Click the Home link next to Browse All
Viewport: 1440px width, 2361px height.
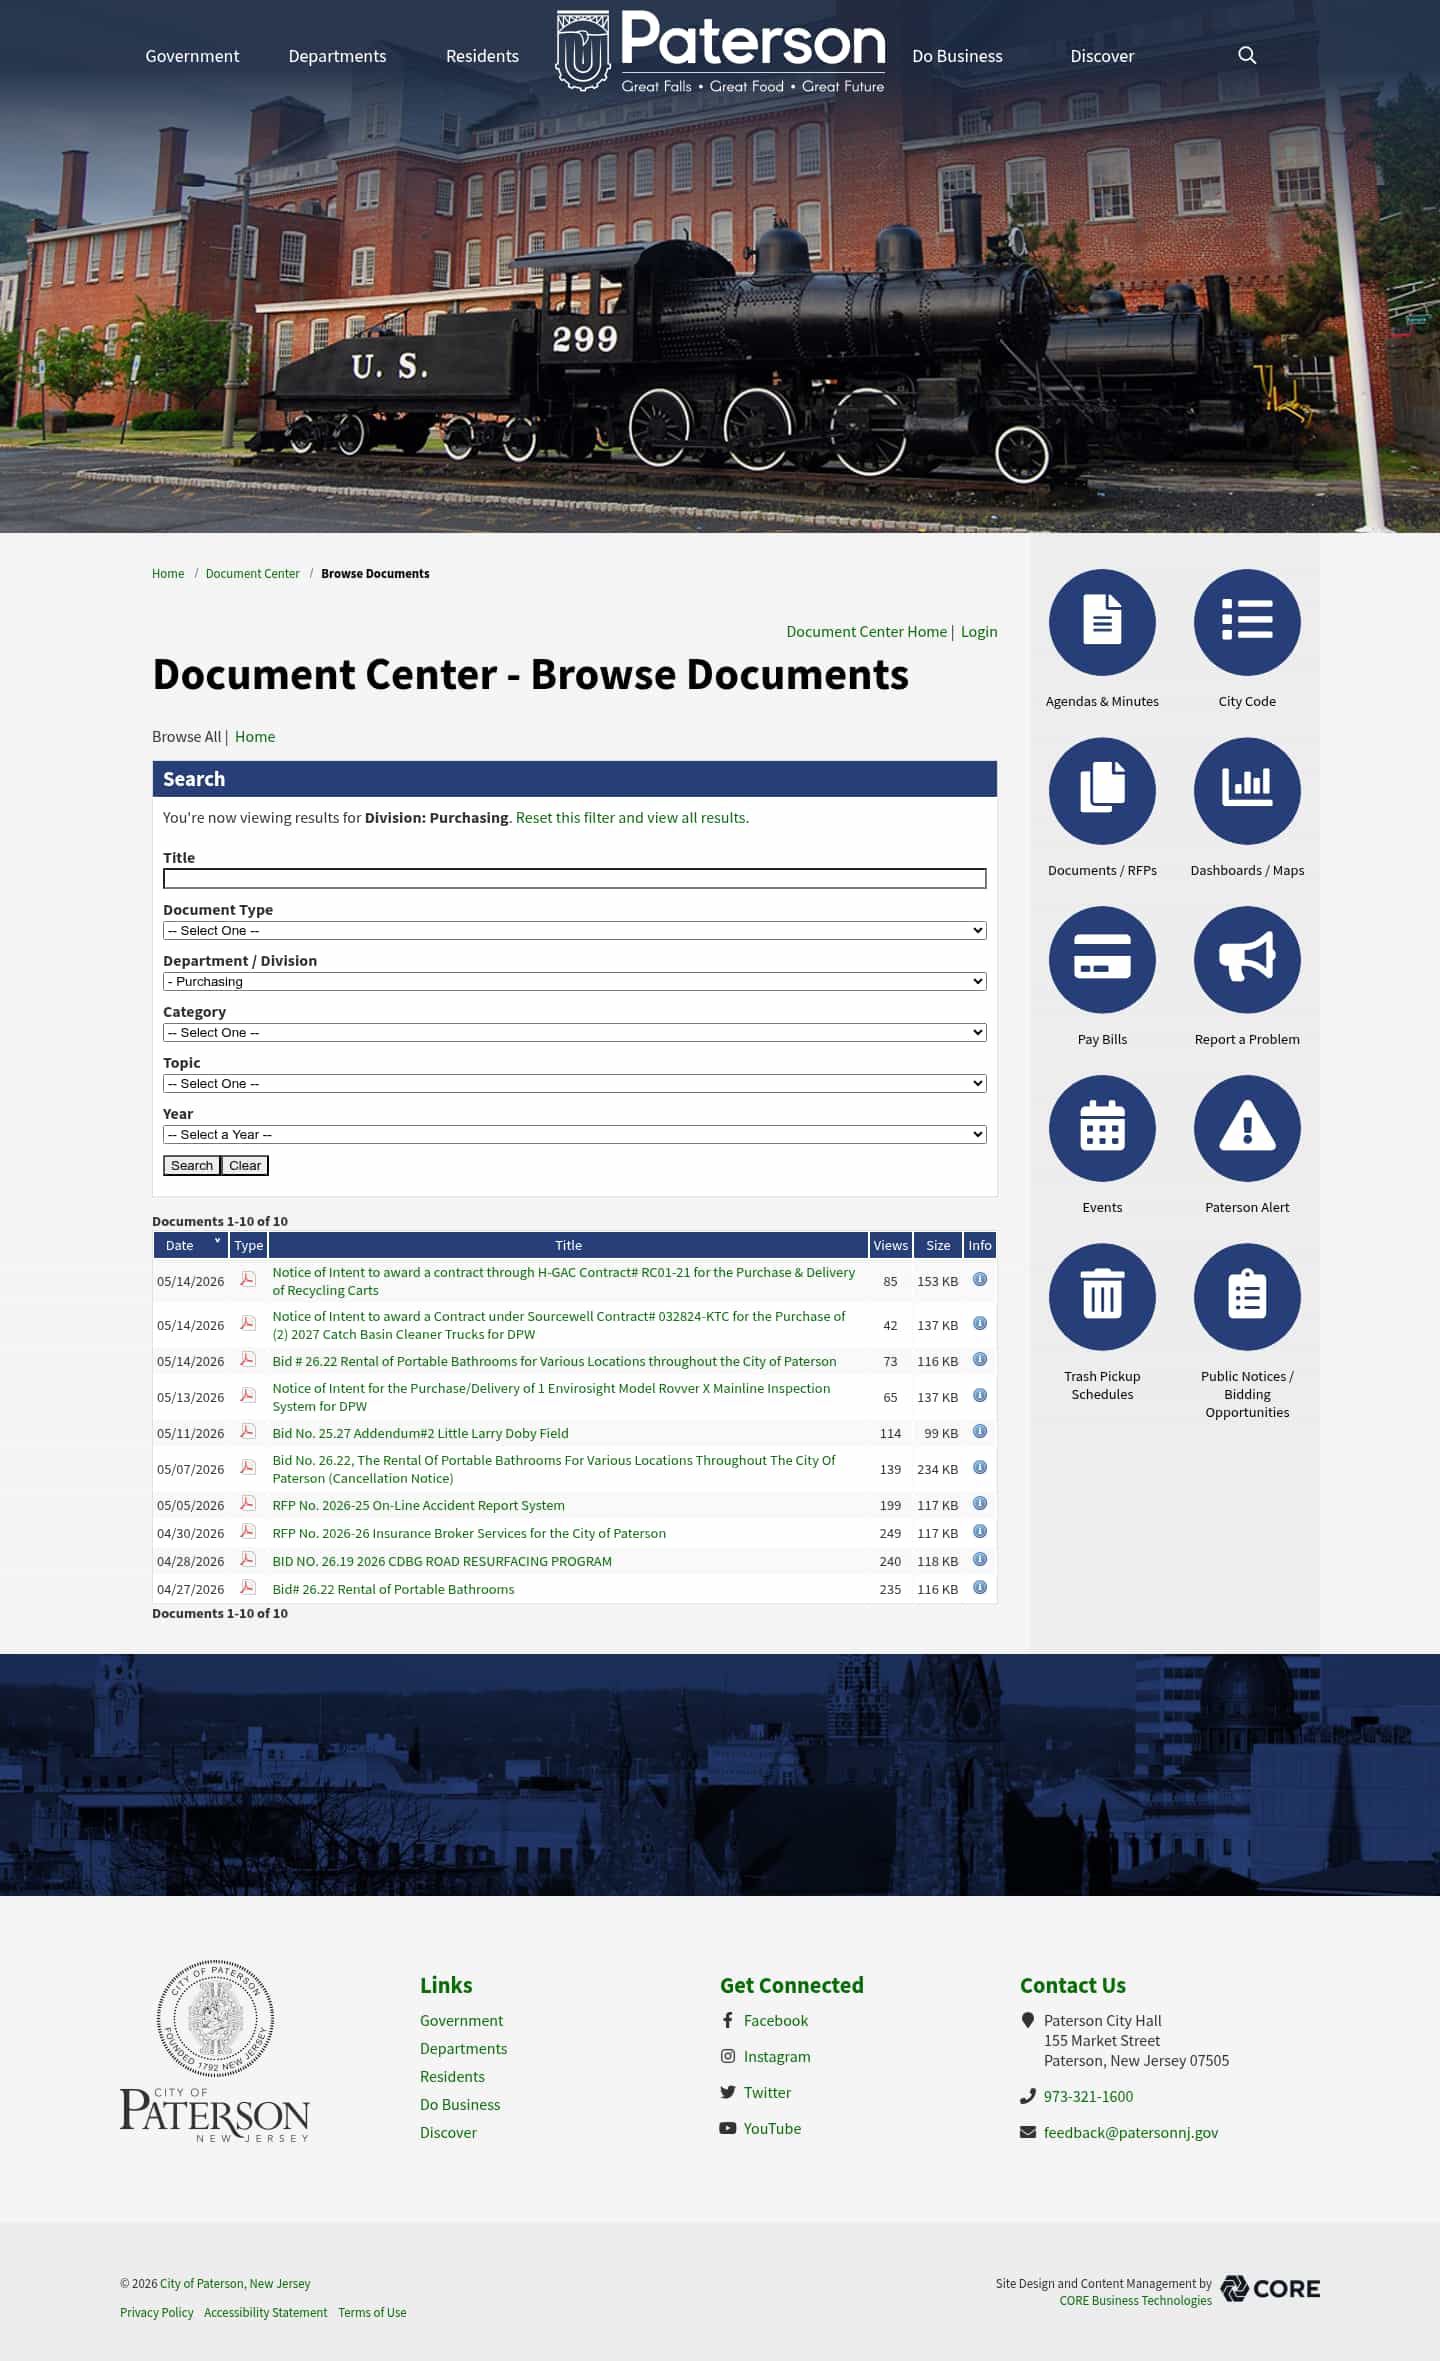pos(255,736)
